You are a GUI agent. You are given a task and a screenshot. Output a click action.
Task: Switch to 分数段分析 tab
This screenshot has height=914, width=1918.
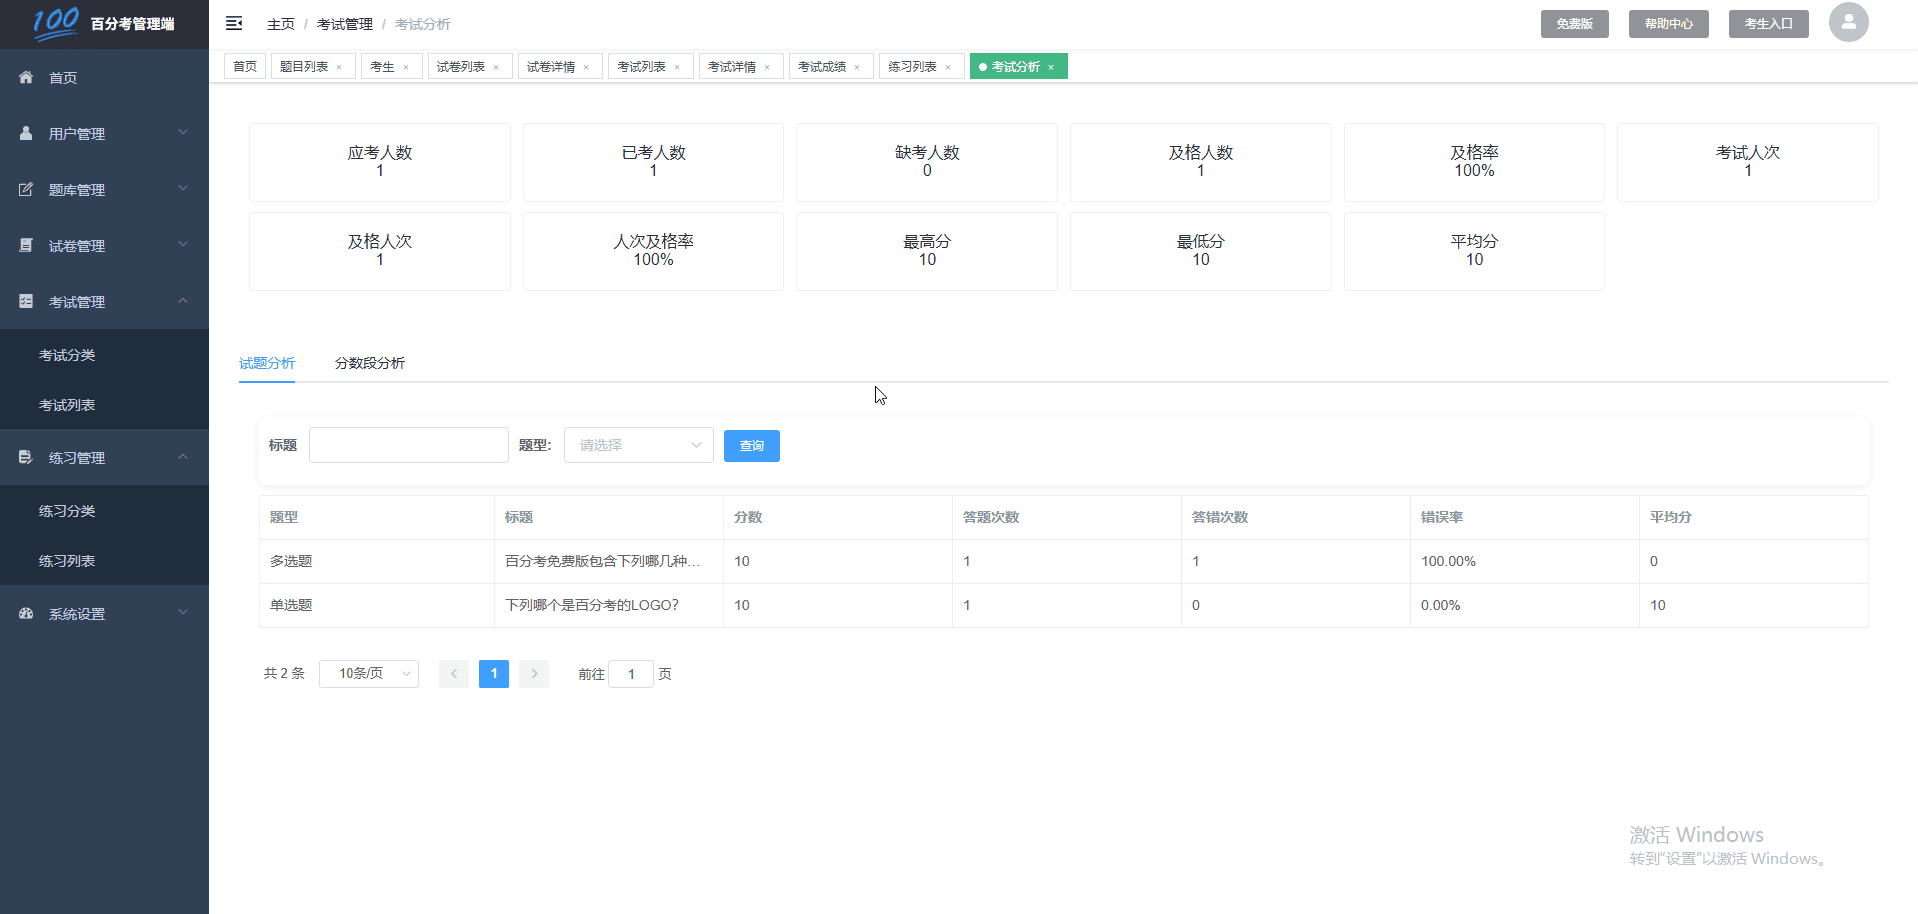369,363
